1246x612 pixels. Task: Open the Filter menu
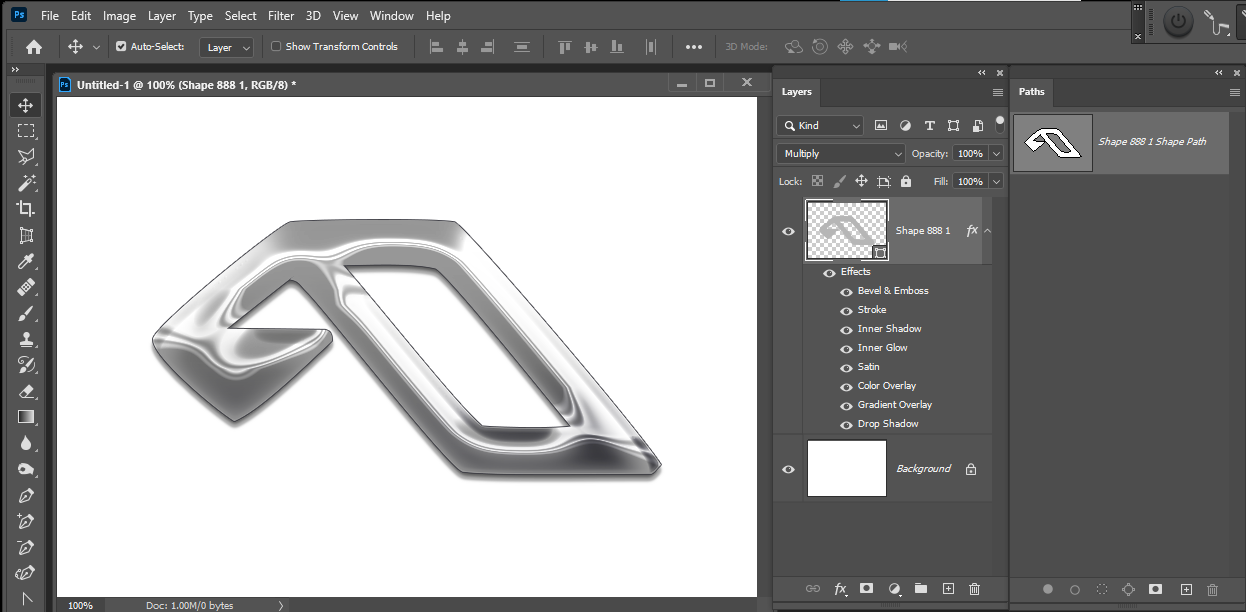pos(280,15)
